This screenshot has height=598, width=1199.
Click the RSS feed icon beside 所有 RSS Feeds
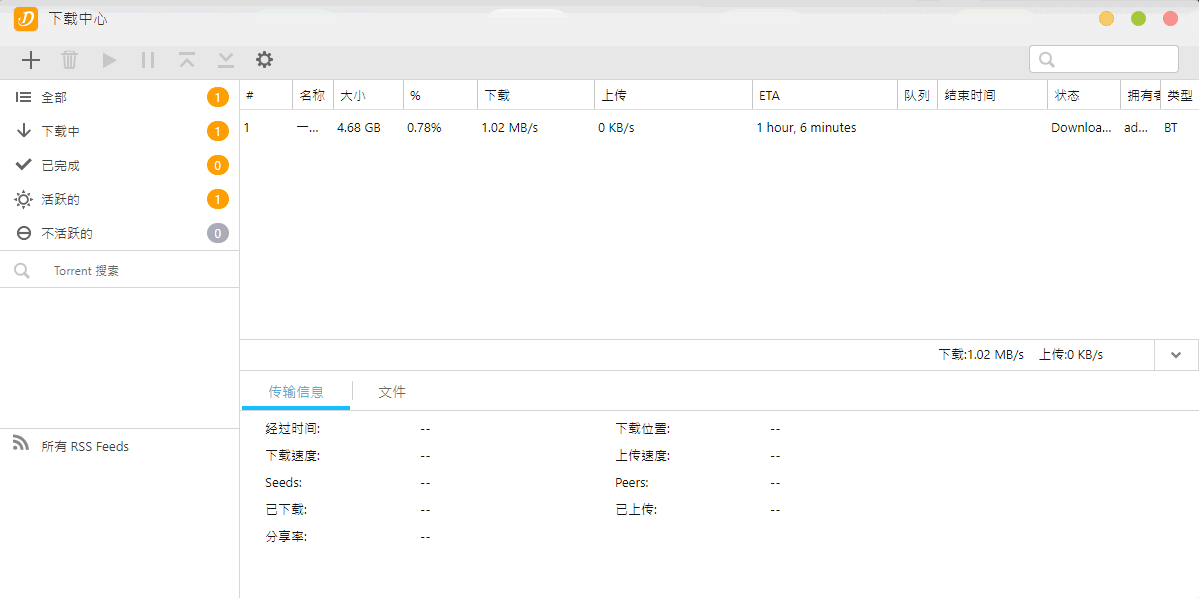(x=21, y=445)
